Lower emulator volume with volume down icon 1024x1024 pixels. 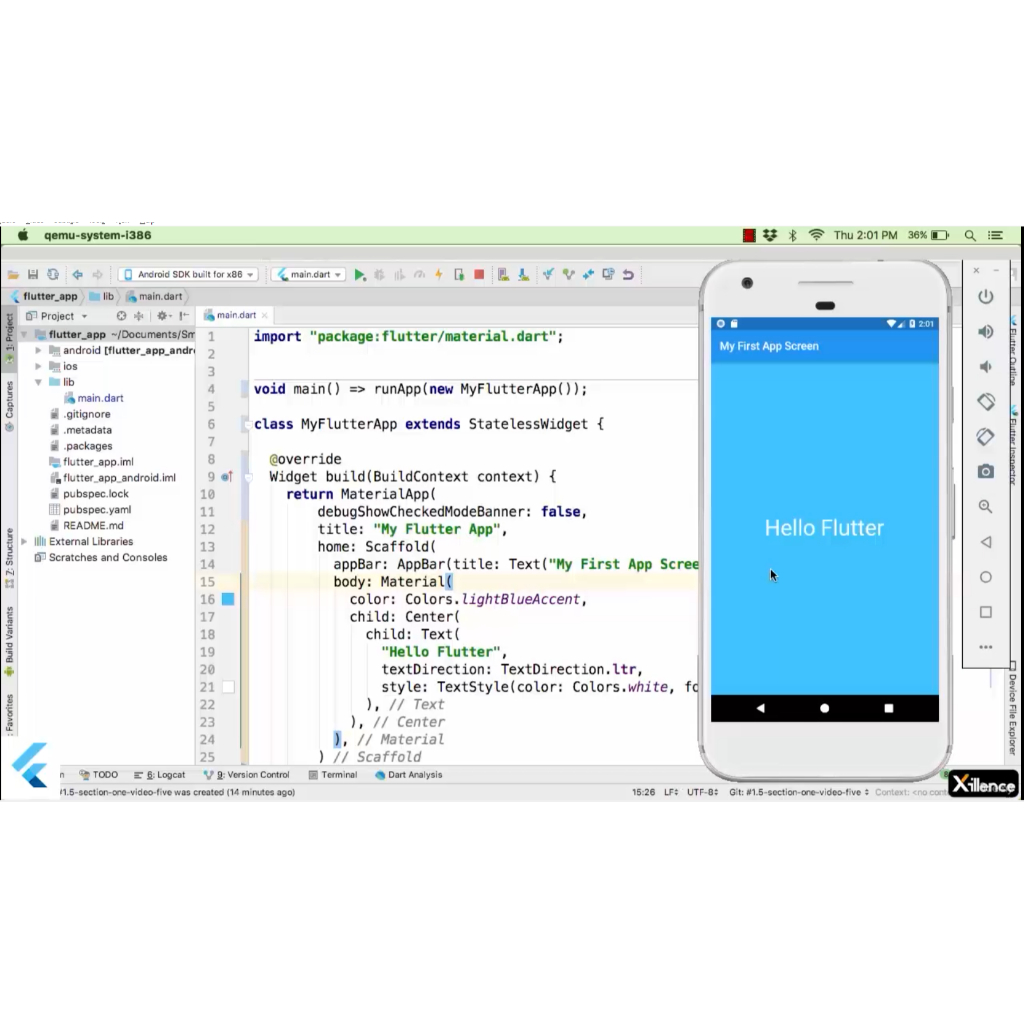[985, 367]
